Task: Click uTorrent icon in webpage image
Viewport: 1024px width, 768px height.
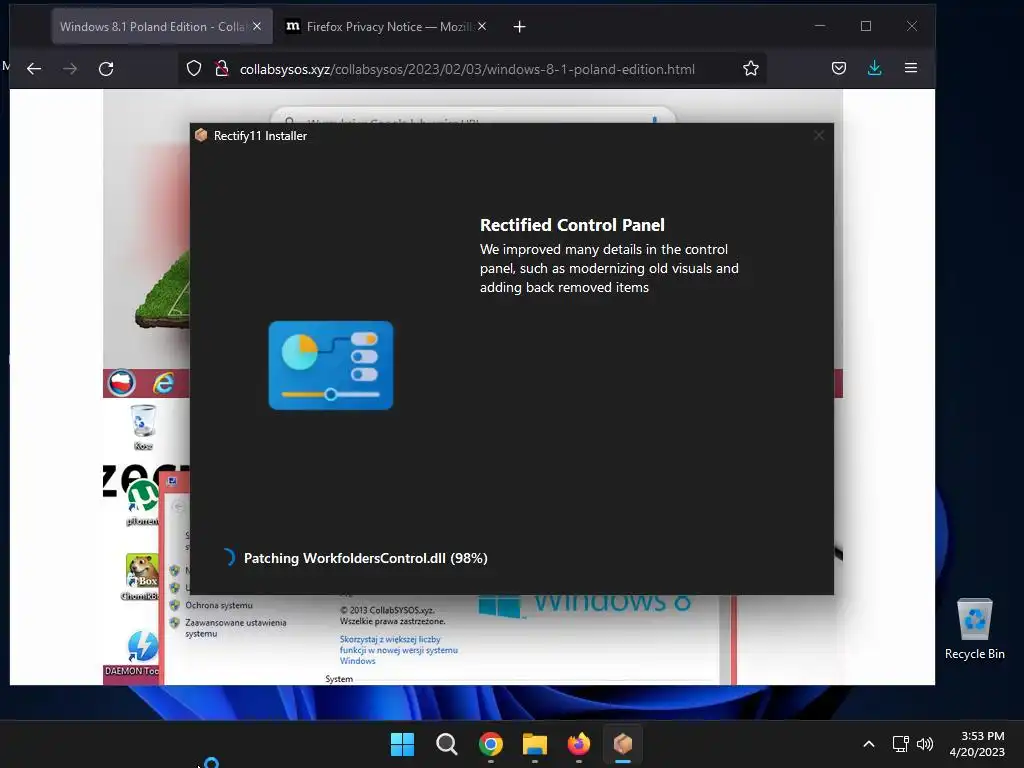Action: [x=143, y=502]
